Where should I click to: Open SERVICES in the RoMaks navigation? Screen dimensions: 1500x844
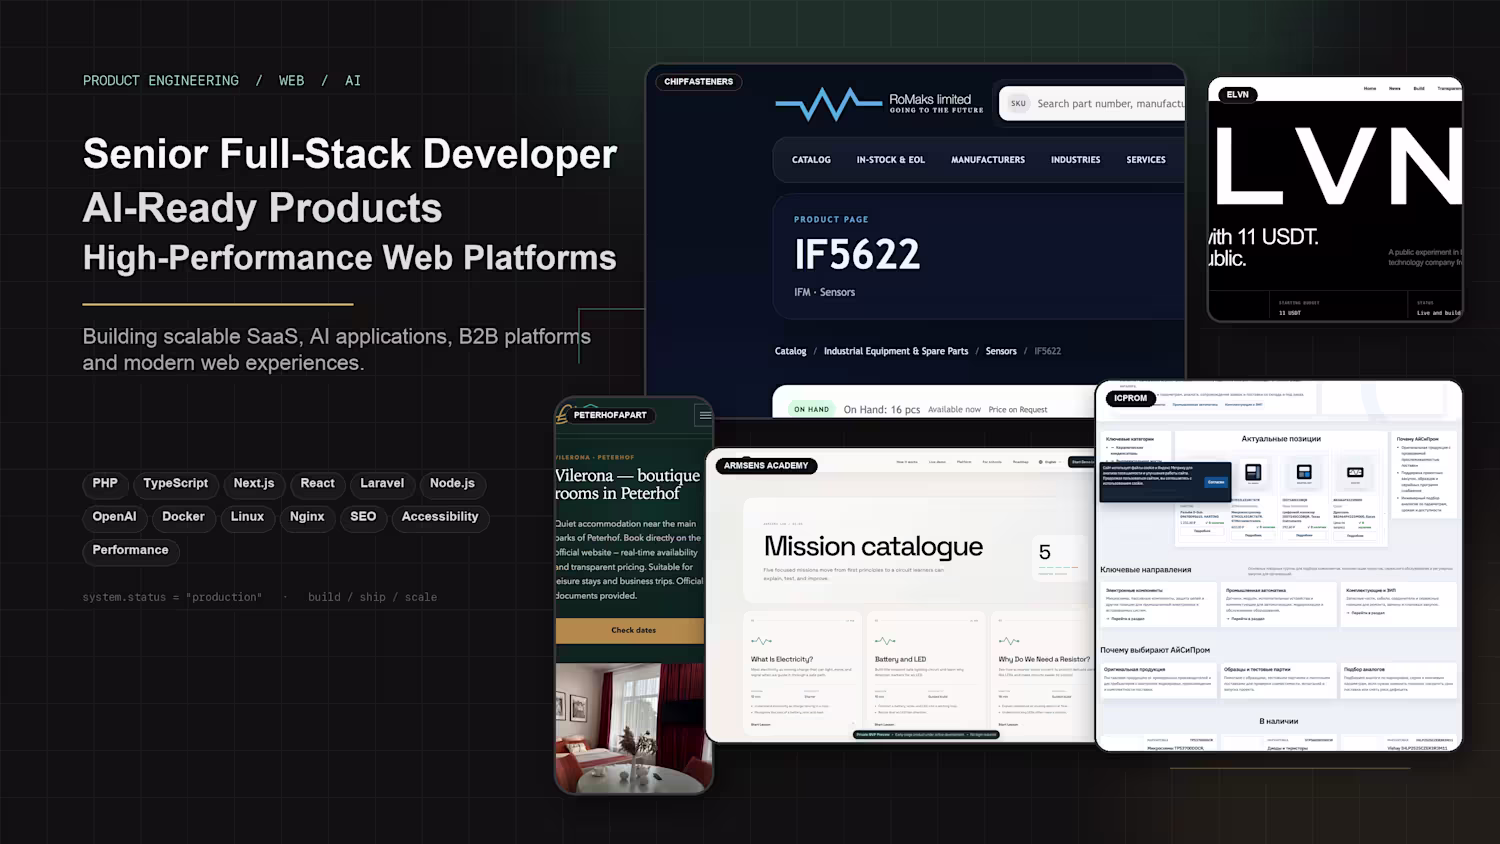(x=1146, y=160)
